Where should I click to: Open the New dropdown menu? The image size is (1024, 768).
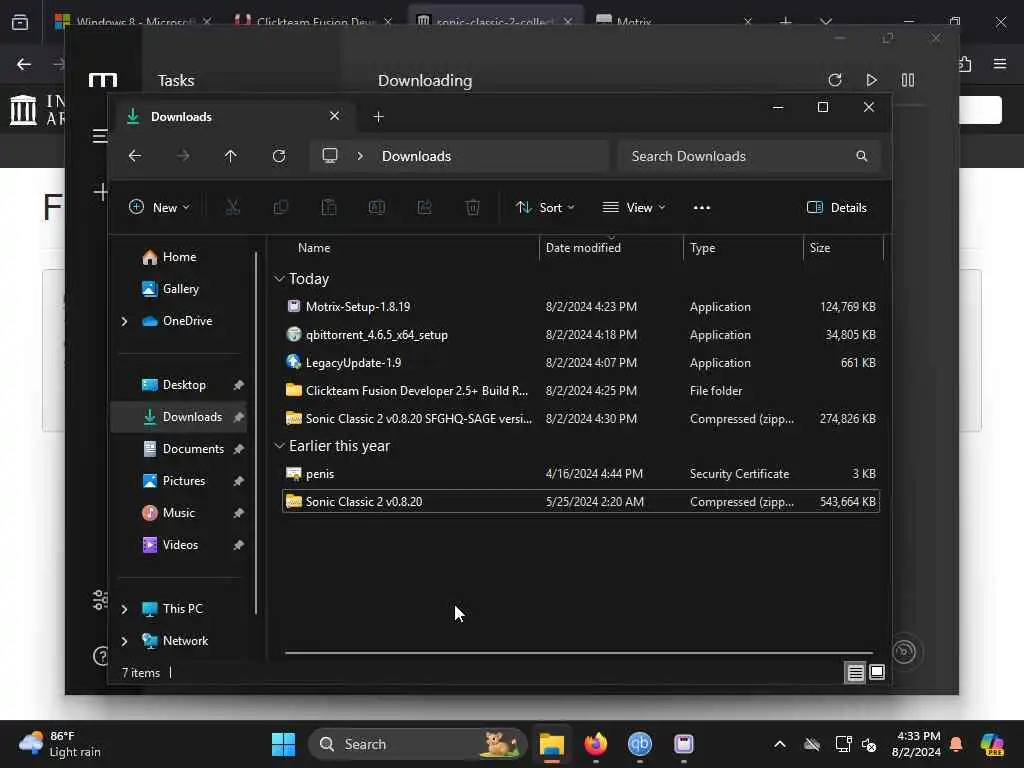159,208
